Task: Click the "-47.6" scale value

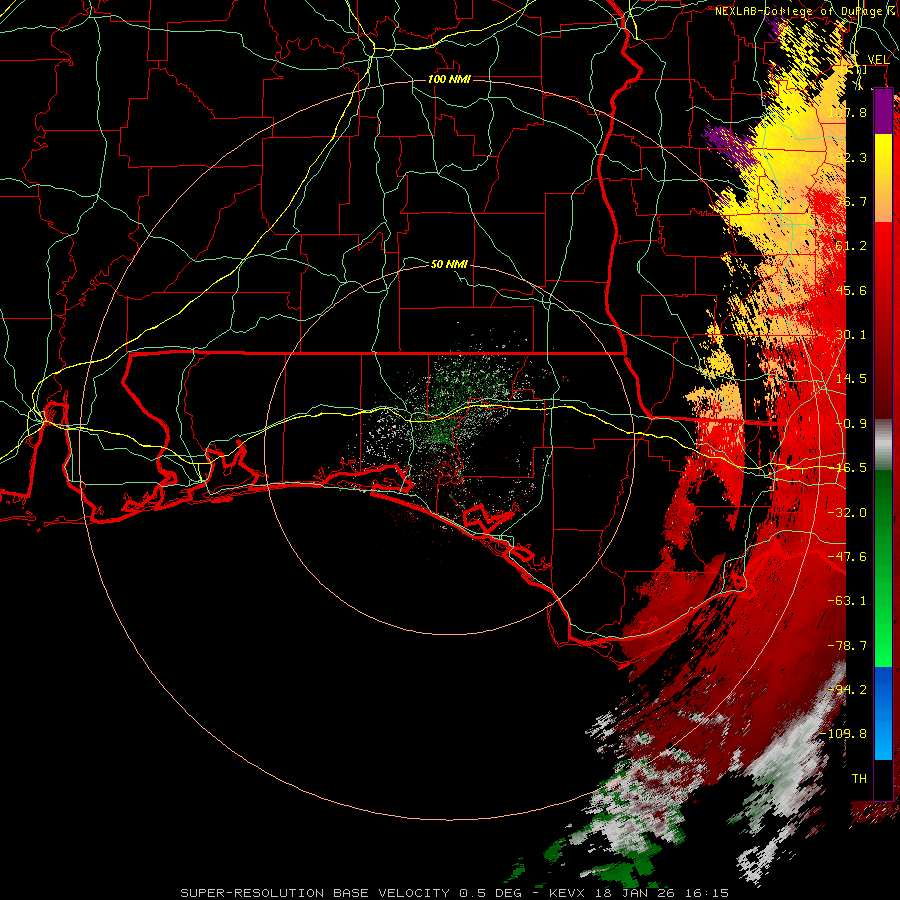Action: coord(848,557)
